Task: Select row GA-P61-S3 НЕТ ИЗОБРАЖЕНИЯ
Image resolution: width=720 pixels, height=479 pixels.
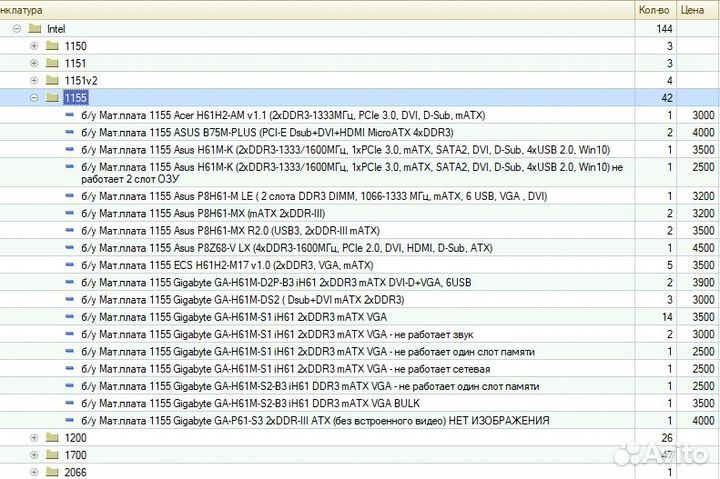Action: pos(360,420)
